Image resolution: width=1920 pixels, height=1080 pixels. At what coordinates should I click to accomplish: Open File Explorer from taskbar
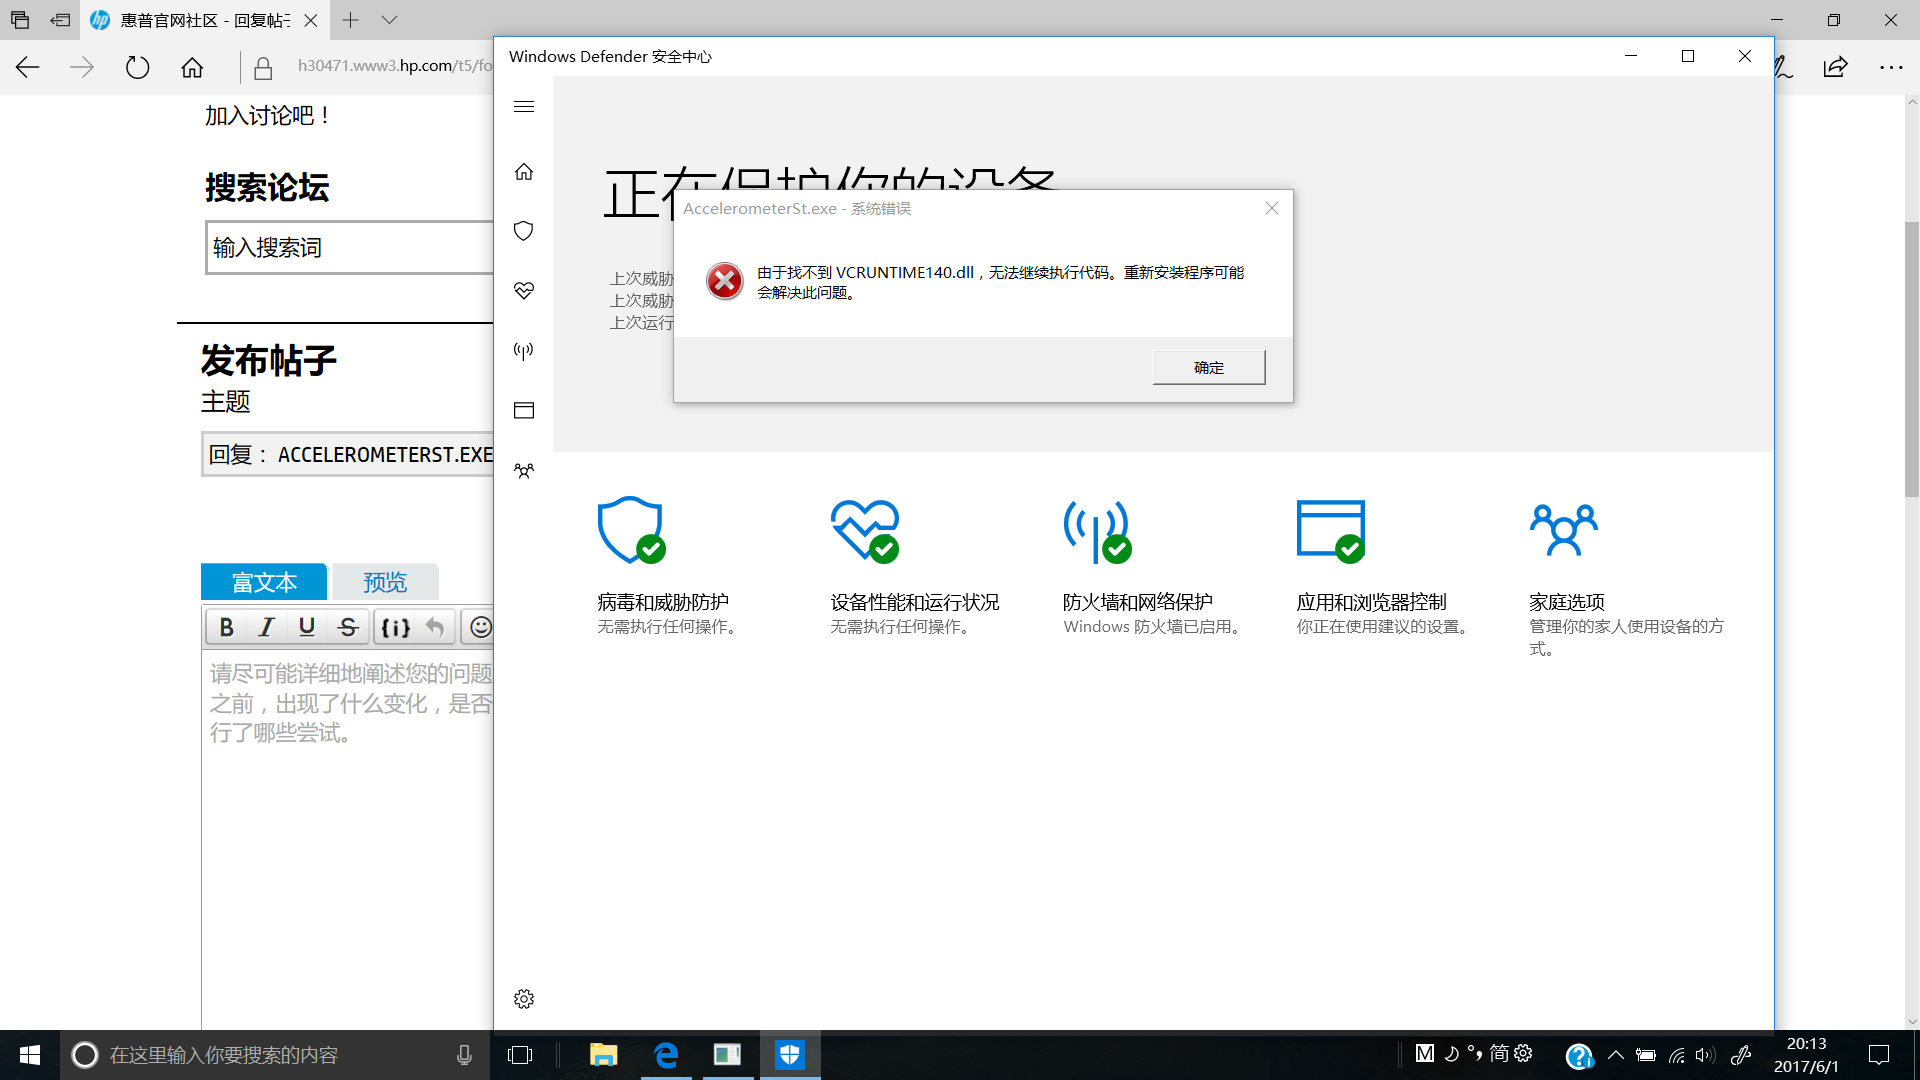[x=603, y=1055]
